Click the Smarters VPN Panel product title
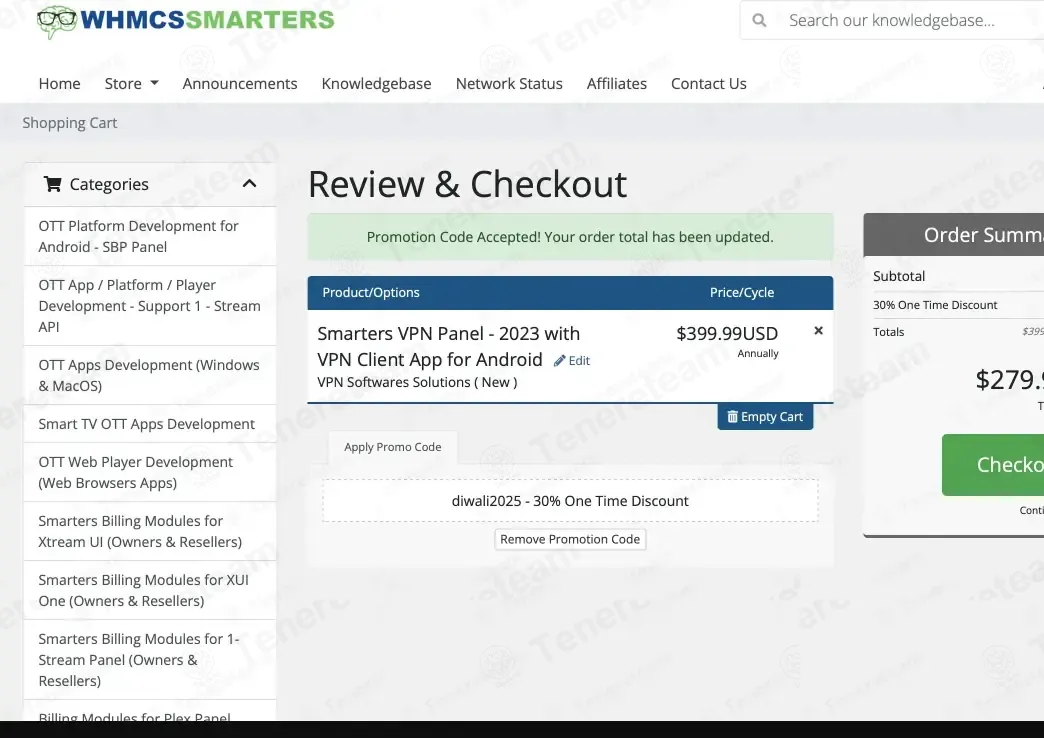 click(x=449, y=346)
